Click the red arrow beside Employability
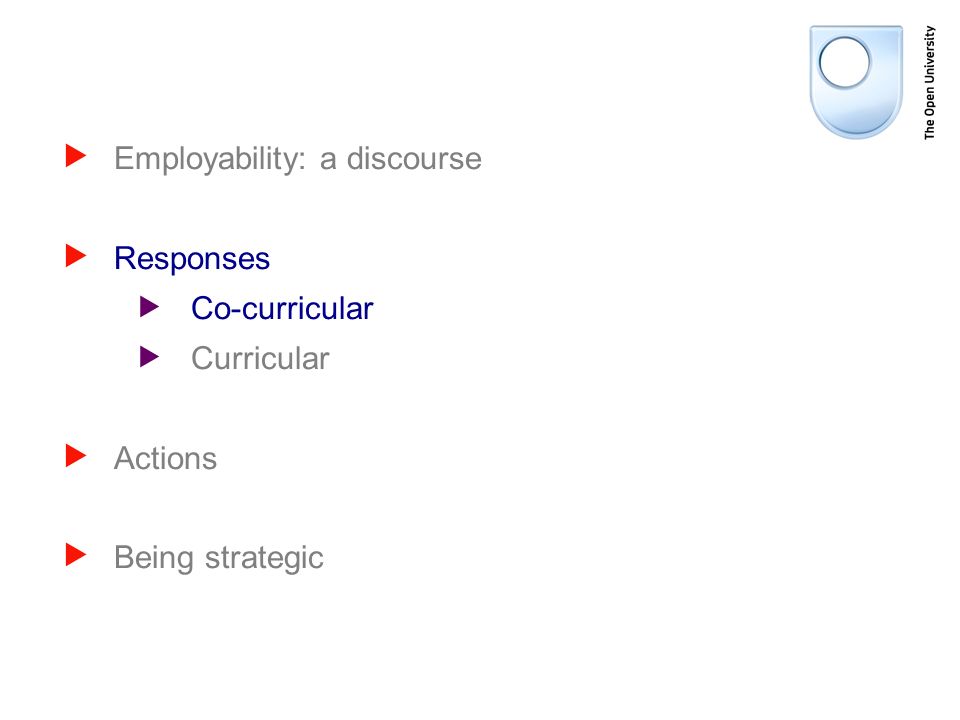This screenshot has width=960, height=720. (x=76, y=156)
